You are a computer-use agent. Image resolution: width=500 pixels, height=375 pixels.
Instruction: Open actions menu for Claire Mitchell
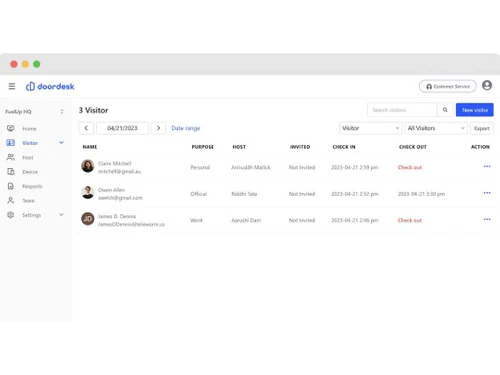click(x=487, y=166)
